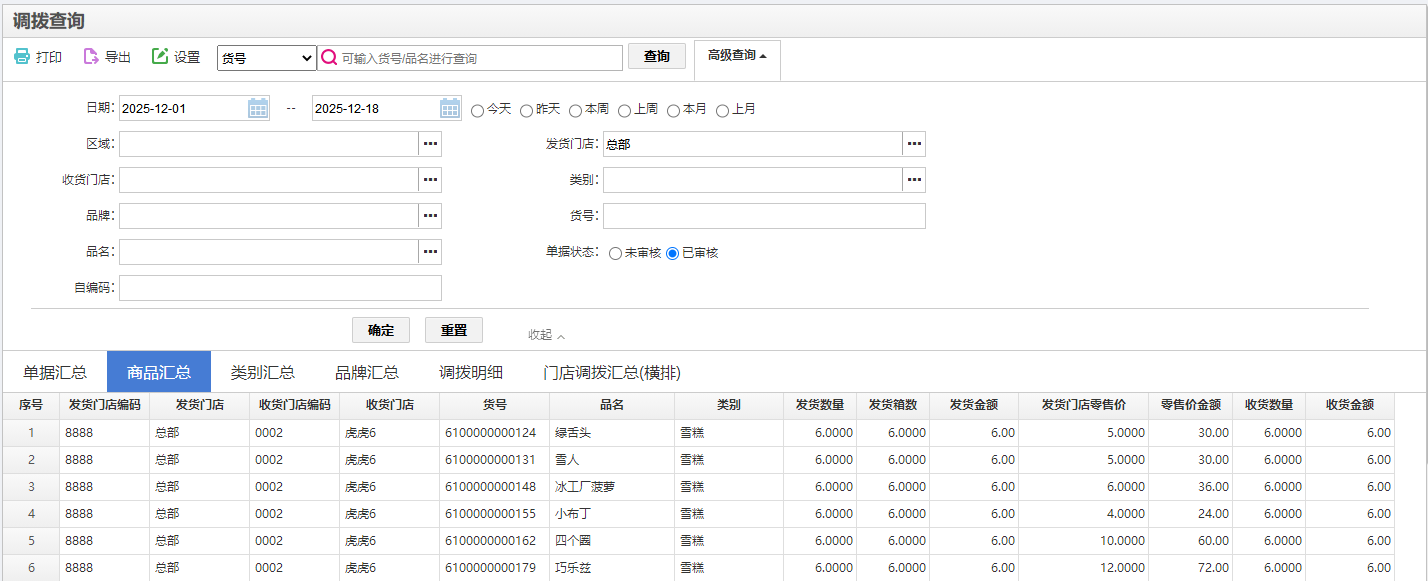Image resolution: width=1428 pixels, height=581 pixels.
Task: Open end date calendar picker
Action: tap(450, 108)
